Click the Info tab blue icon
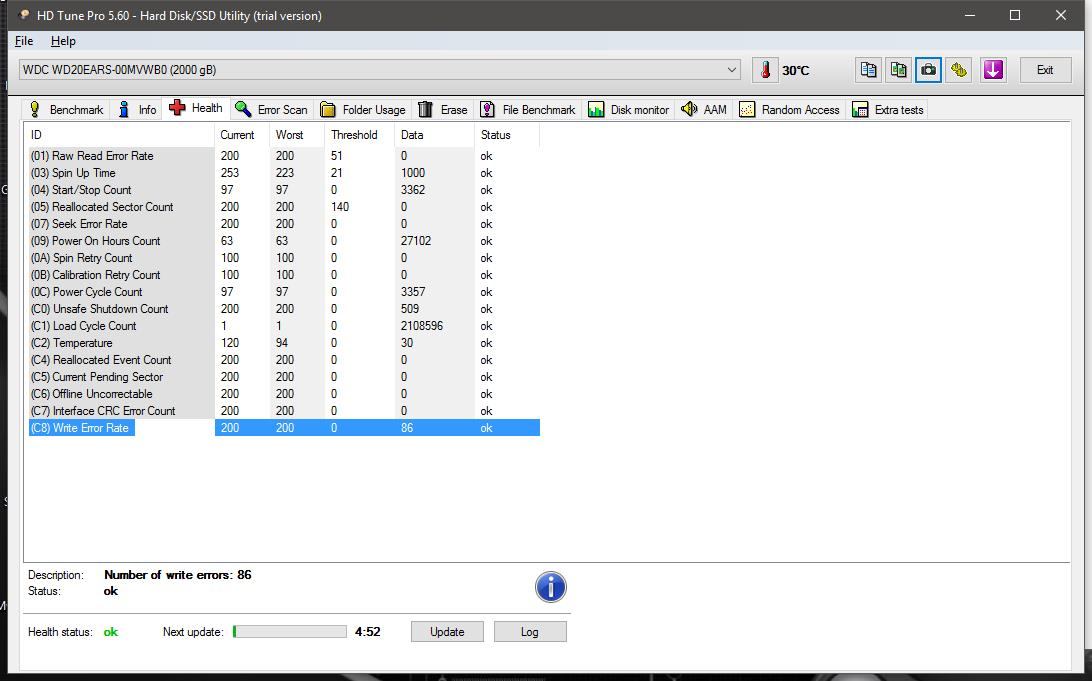The image size is (1092, 681). pyautogui.click(x=124, y=109)
